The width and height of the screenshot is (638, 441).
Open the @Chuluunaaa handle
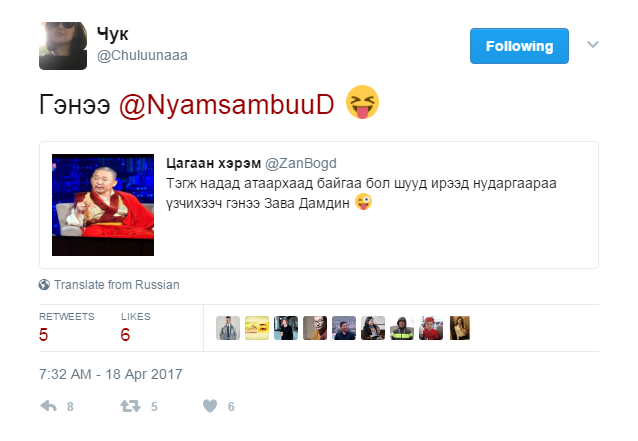pyautogui.click(x=142, y=55)
